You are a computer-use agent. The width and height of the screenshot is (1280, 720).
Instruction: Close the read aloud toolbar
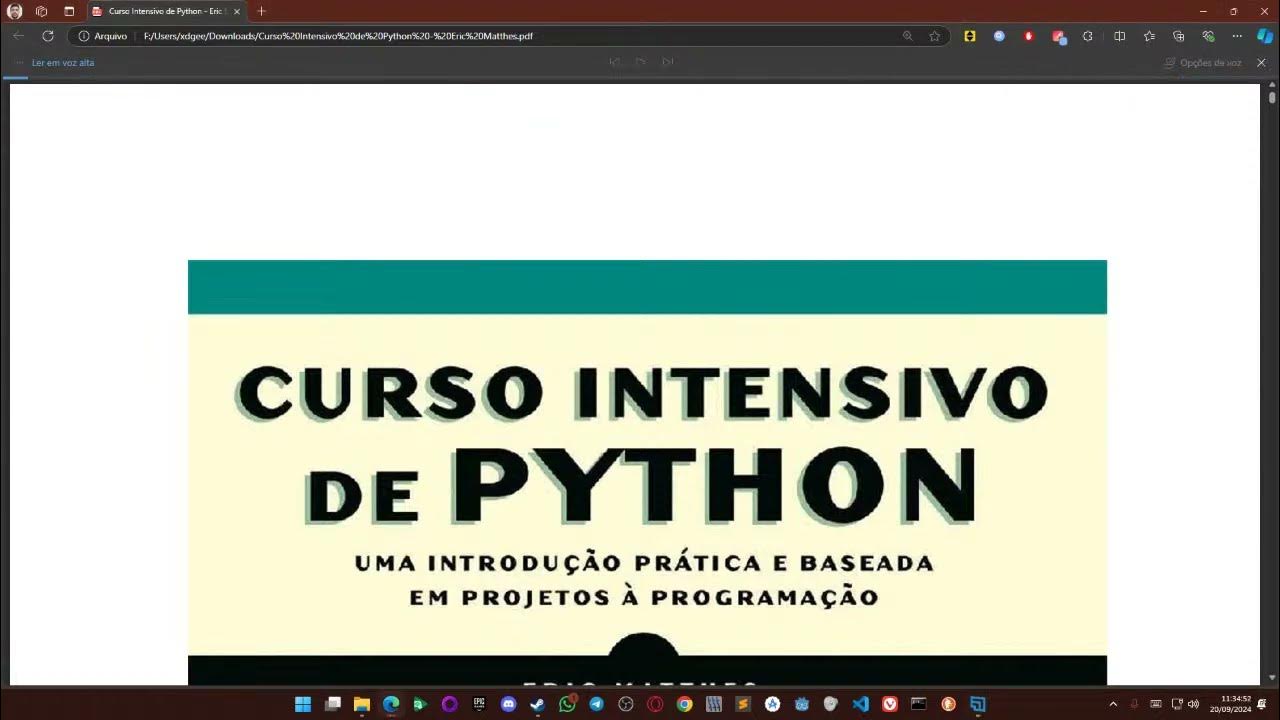pos(1261,62)
